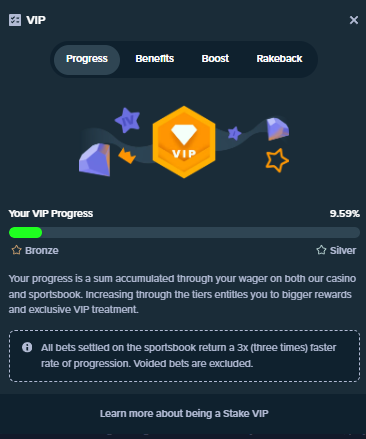The height and width of the screenshot is (439, 366).
Task: Click the 9.59% progress value
Action: pyautogui.click(x=345, y=214)
